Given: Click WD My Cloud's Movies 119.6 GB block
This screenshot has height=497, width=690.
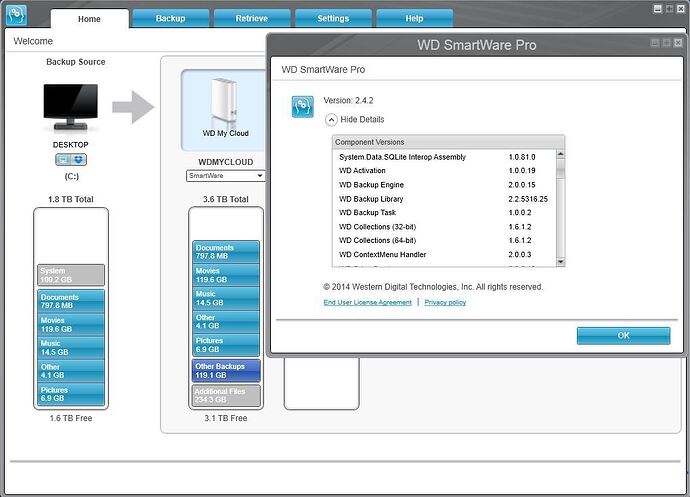Looking at the screenshot, I should pyautogui.click(x=226, y=275).
